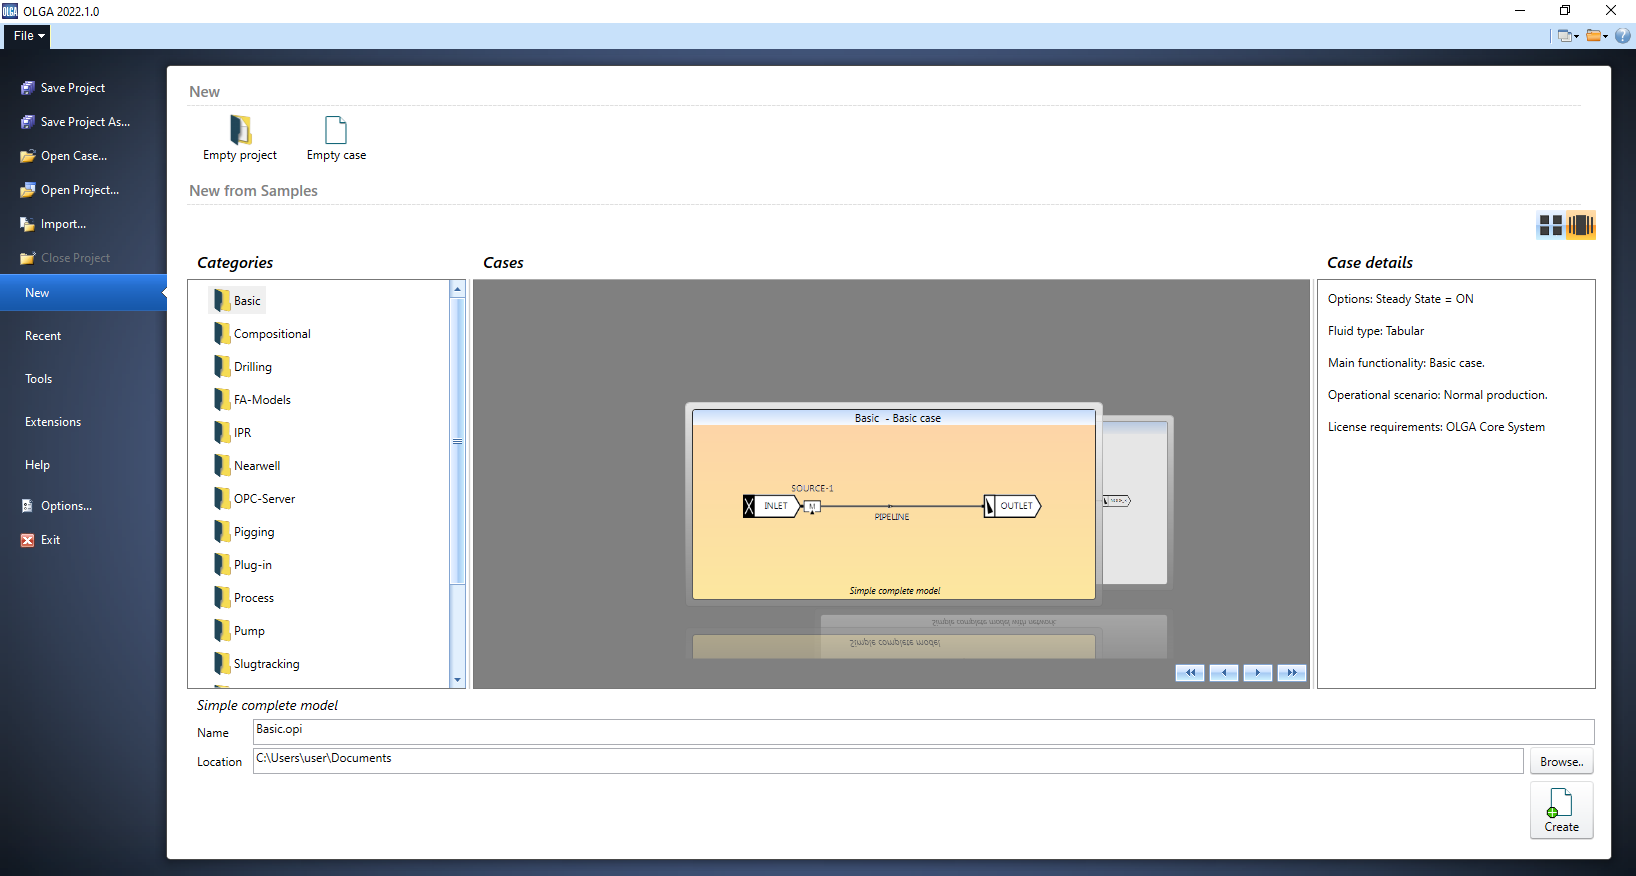Click the Name field containing Basic.opi
The width and height of the screenshot is (1636, 876).
(924, 732)
